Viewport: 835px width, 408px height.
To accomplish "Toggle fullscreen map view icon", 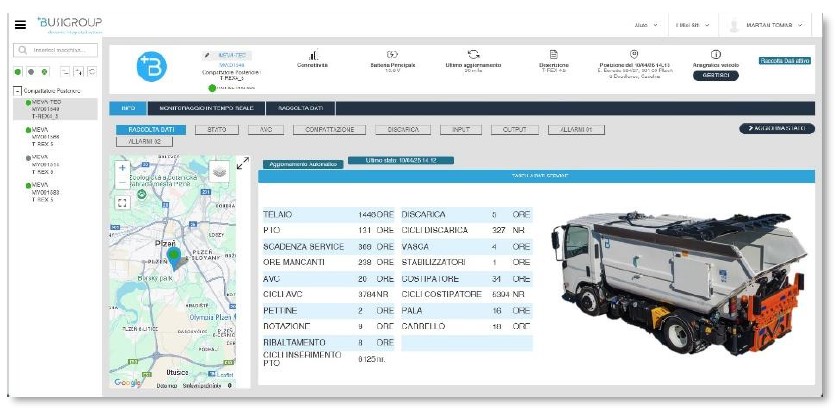I will point(122,202).
